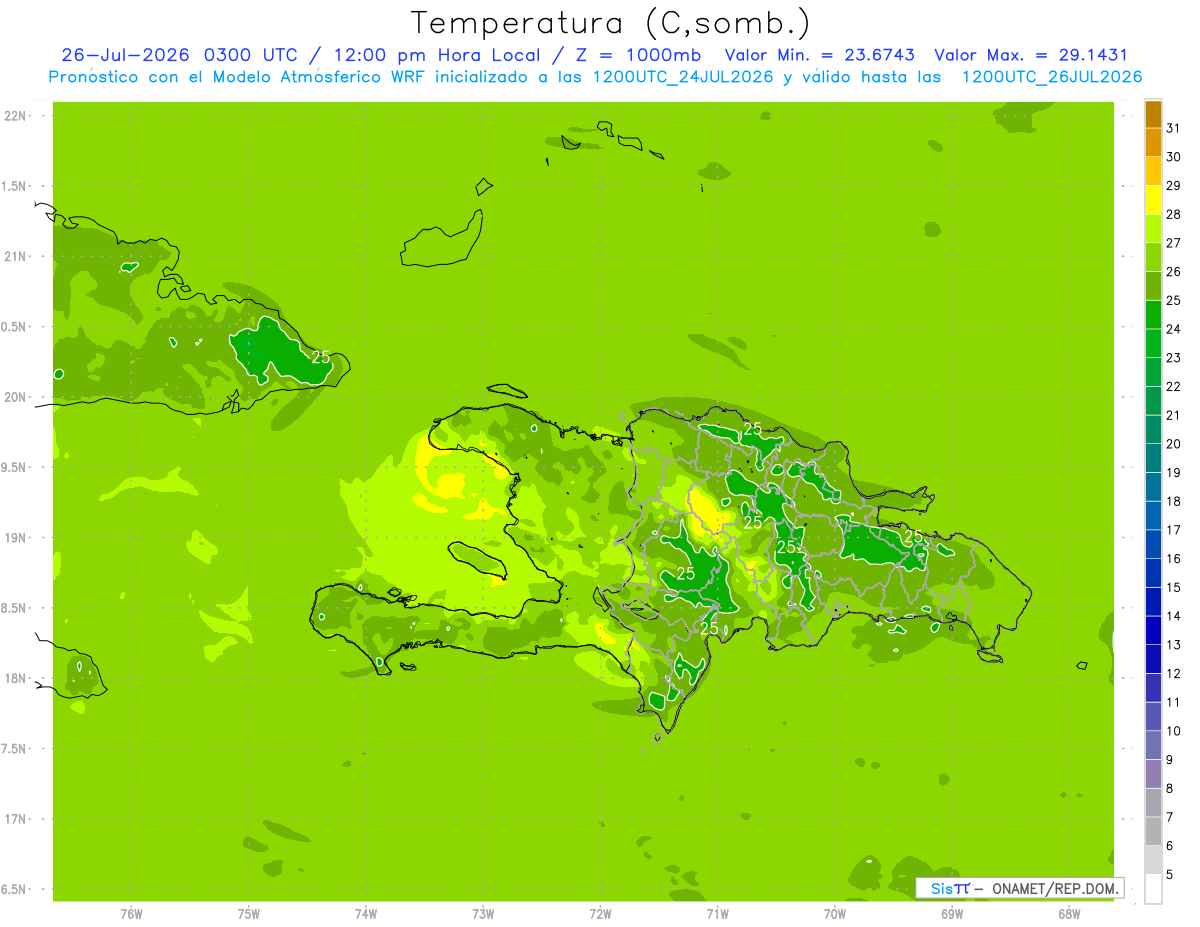Click the SisTT ONAMET/REP.DOM. logo box

tap(1019, 888)
